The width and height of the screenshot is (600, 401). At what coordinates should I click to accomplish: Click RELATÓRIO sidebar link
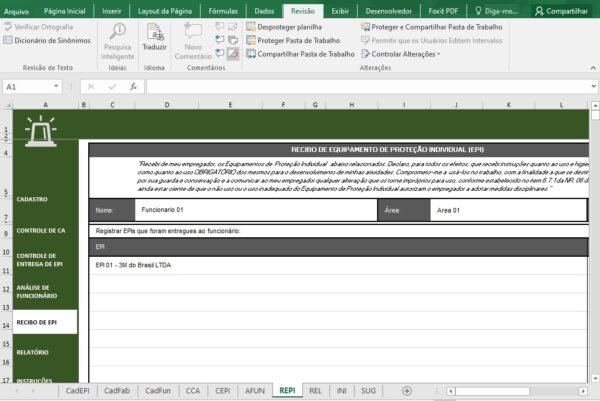coord(33,352)
